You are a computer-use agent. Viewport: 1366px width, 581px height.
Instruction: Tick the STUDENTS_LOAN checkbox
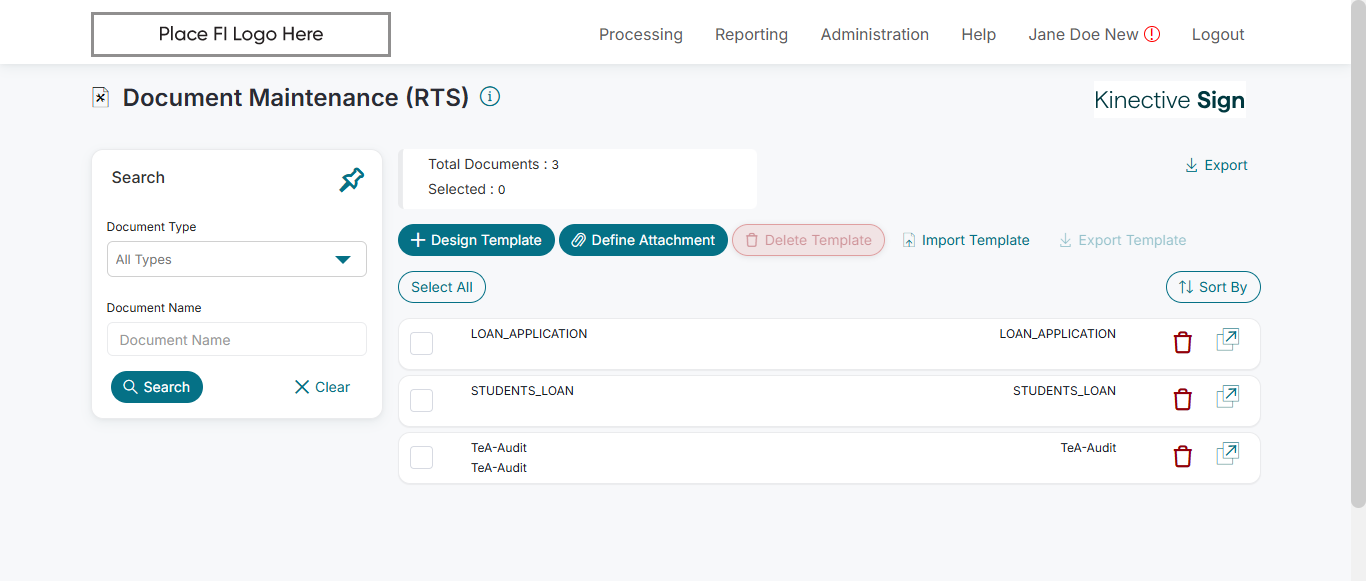click(x=422, y=400)
